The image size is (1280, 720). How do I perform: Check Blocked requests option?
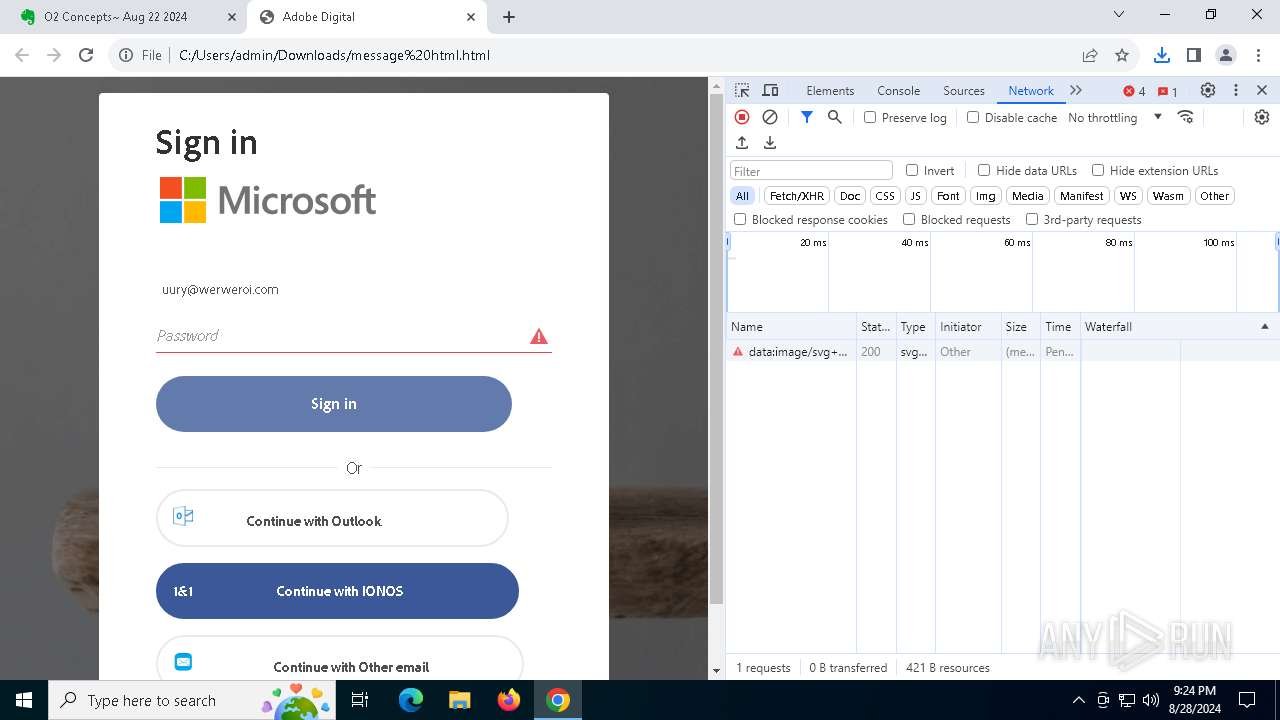pyautogui.click(x=909, y=219)
